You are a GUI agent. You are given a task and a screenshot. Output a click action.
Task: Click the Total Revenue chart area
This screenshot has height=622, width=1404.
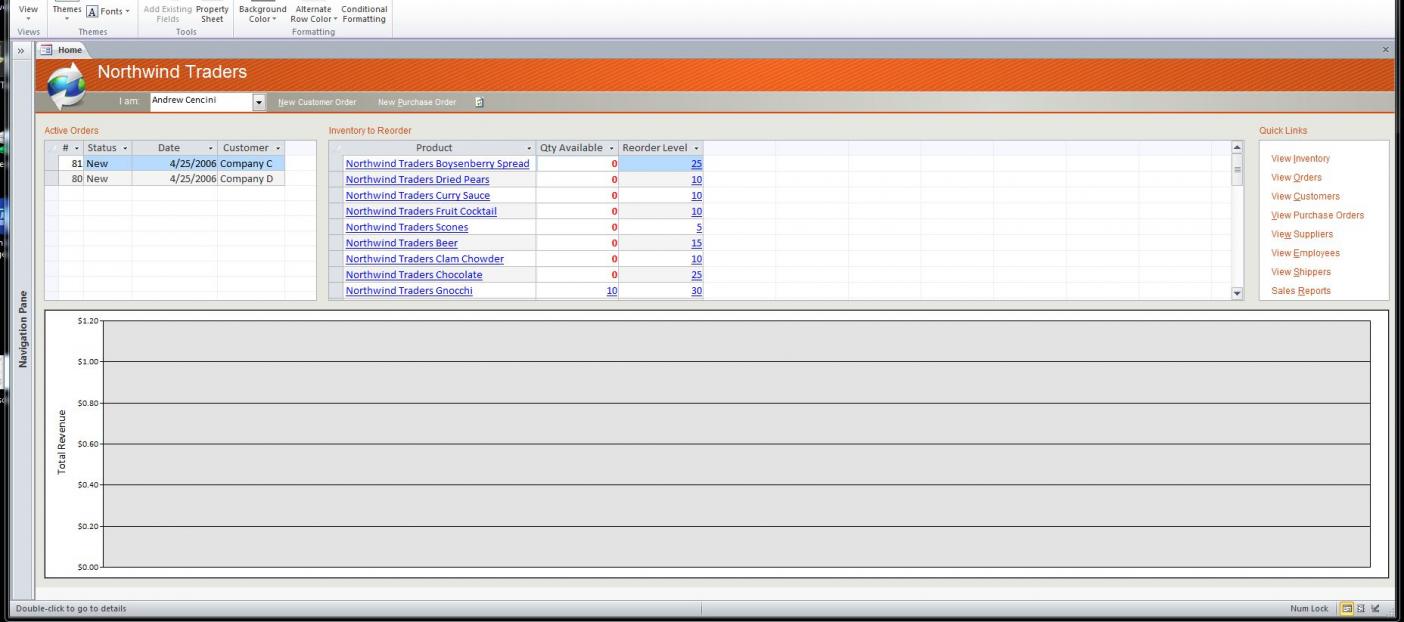pyautogui.click(x=716, y=444)
